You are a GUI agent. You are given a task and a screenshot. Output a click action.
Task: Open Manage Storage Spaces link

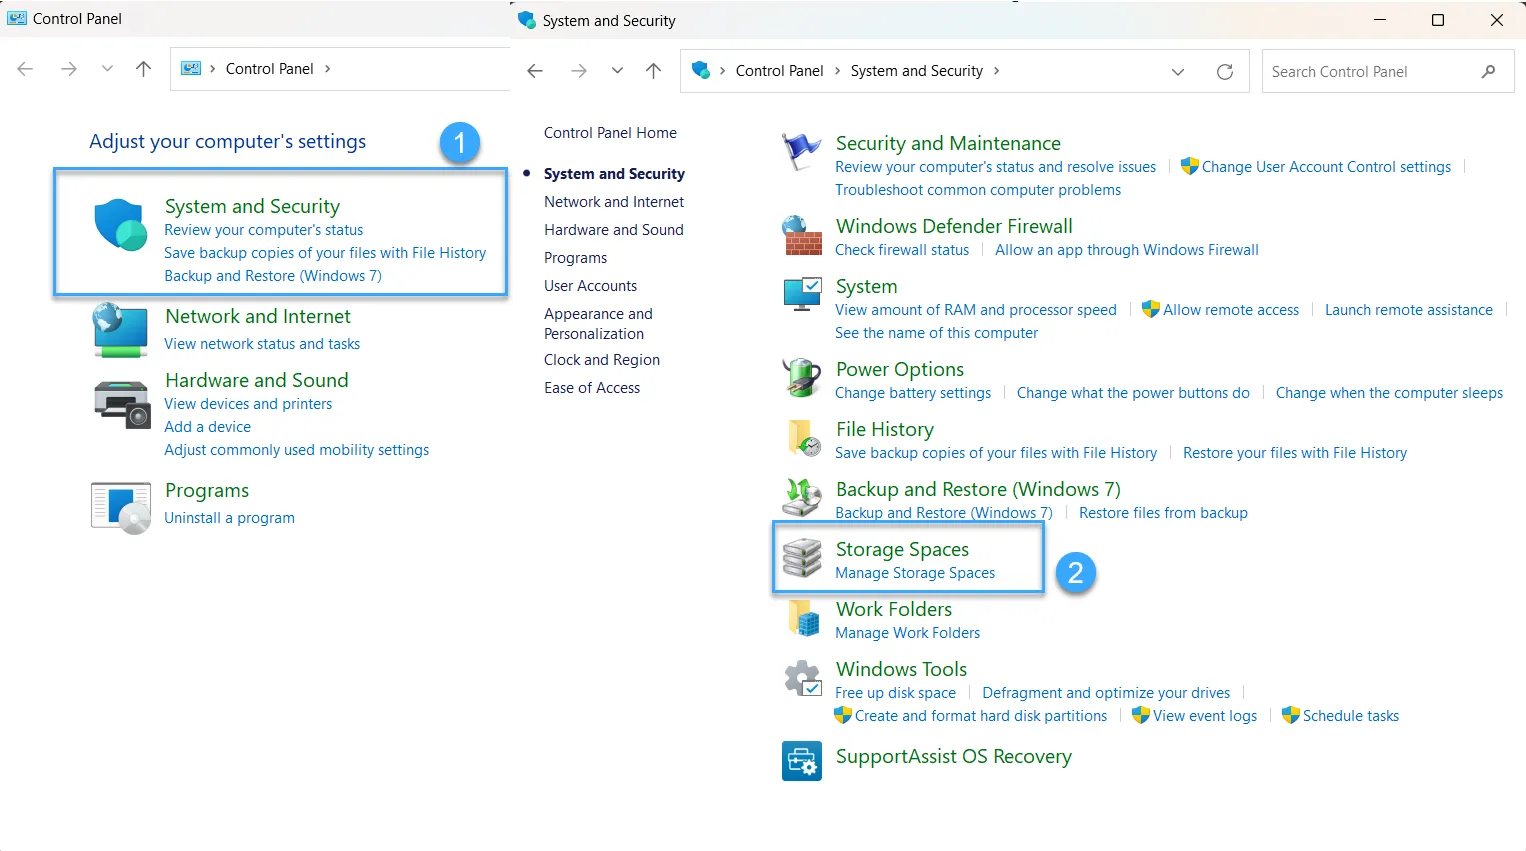(x=915, y=573)
